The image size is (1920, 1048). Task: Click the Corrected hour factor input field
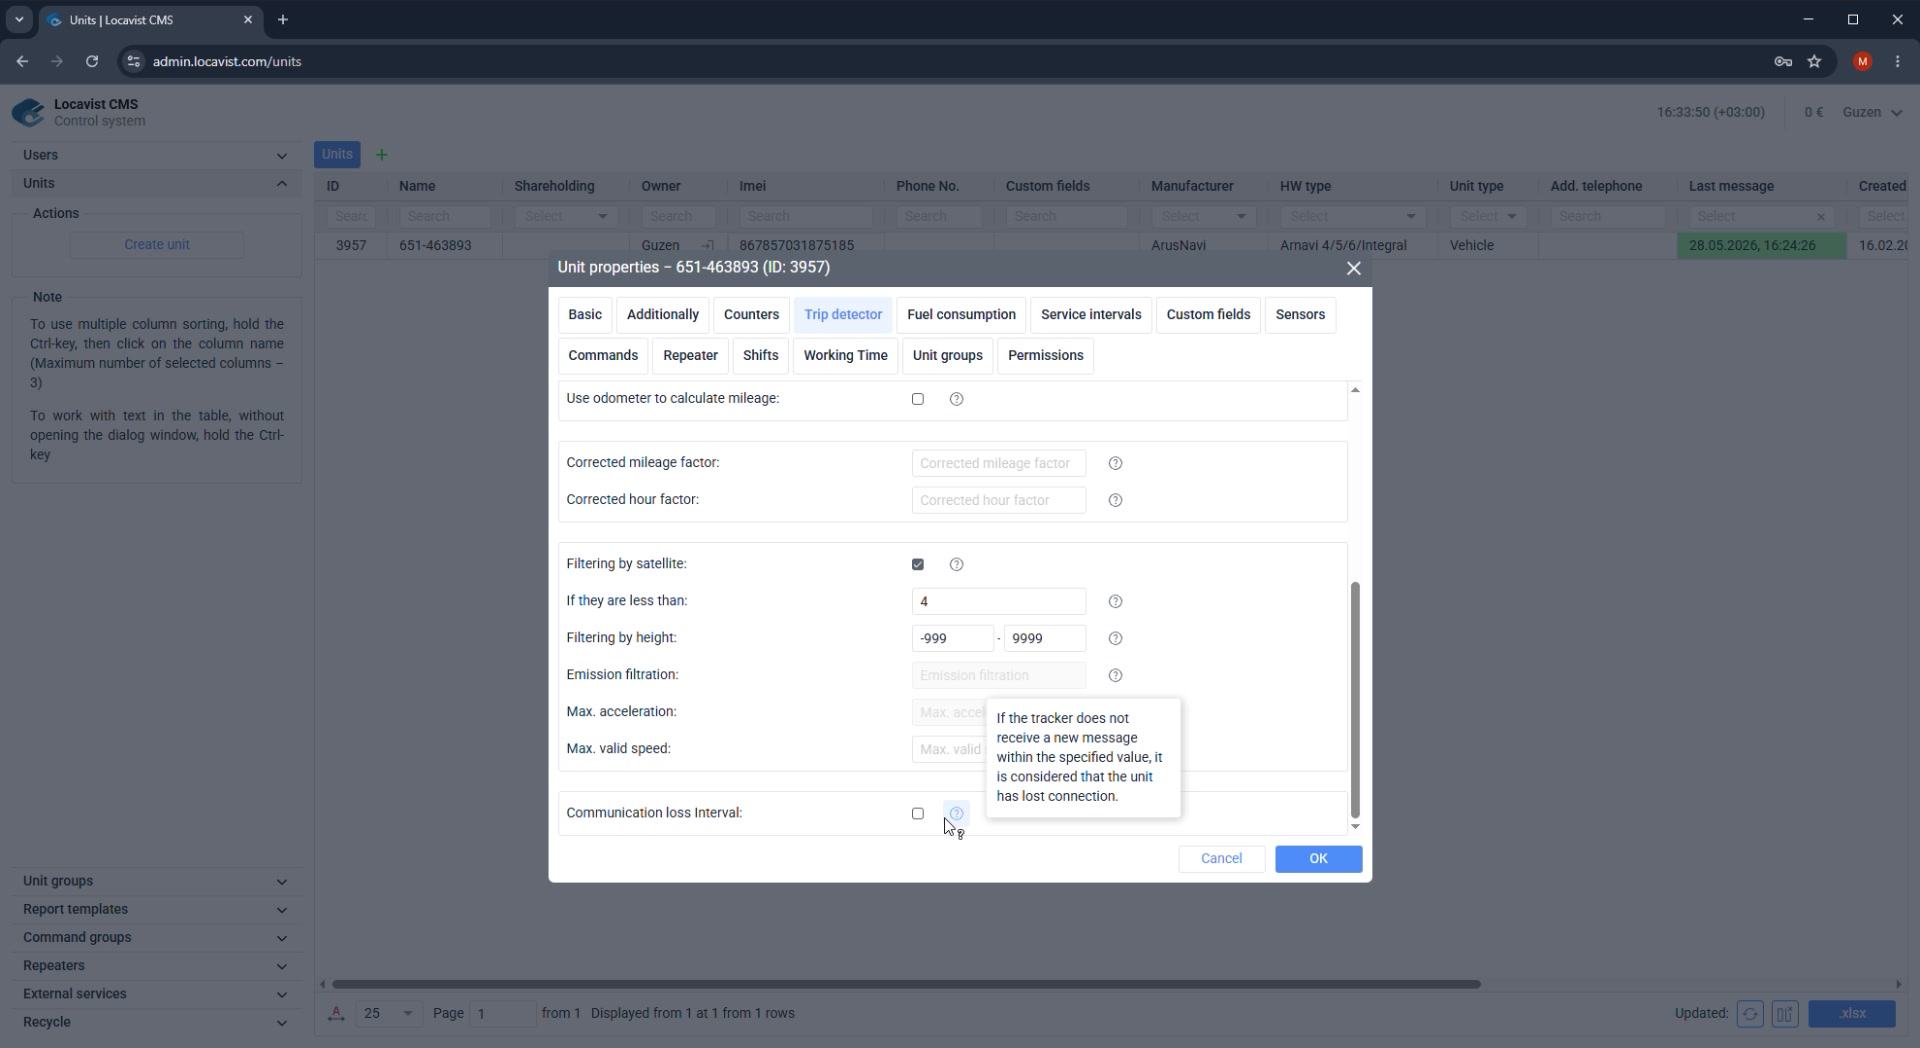(998, 500)
